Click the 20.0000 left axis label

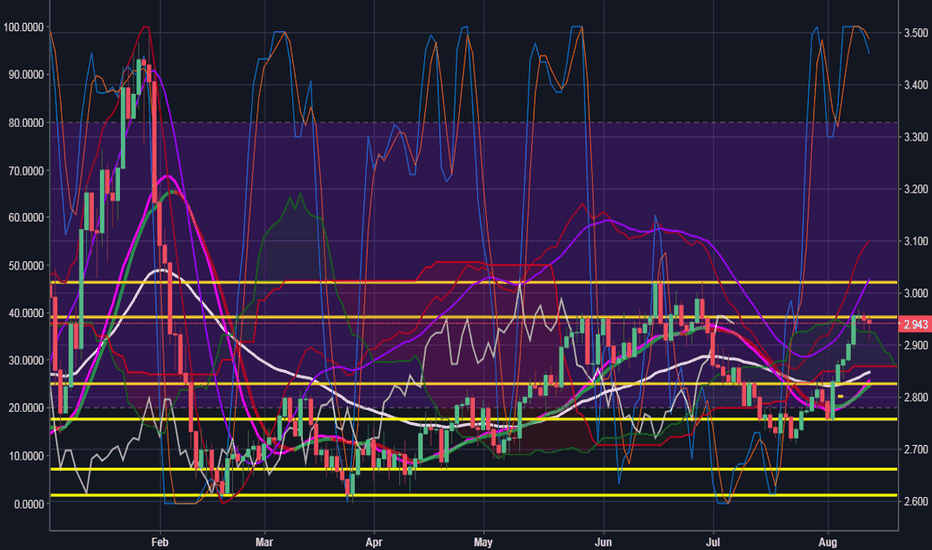[x=25, y=408]
